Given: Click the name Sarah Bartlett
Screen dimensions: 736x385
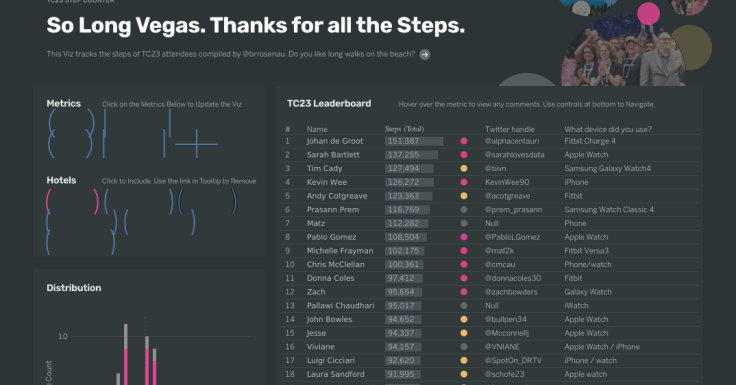Looking at the screenshot, I should point(333,154).
